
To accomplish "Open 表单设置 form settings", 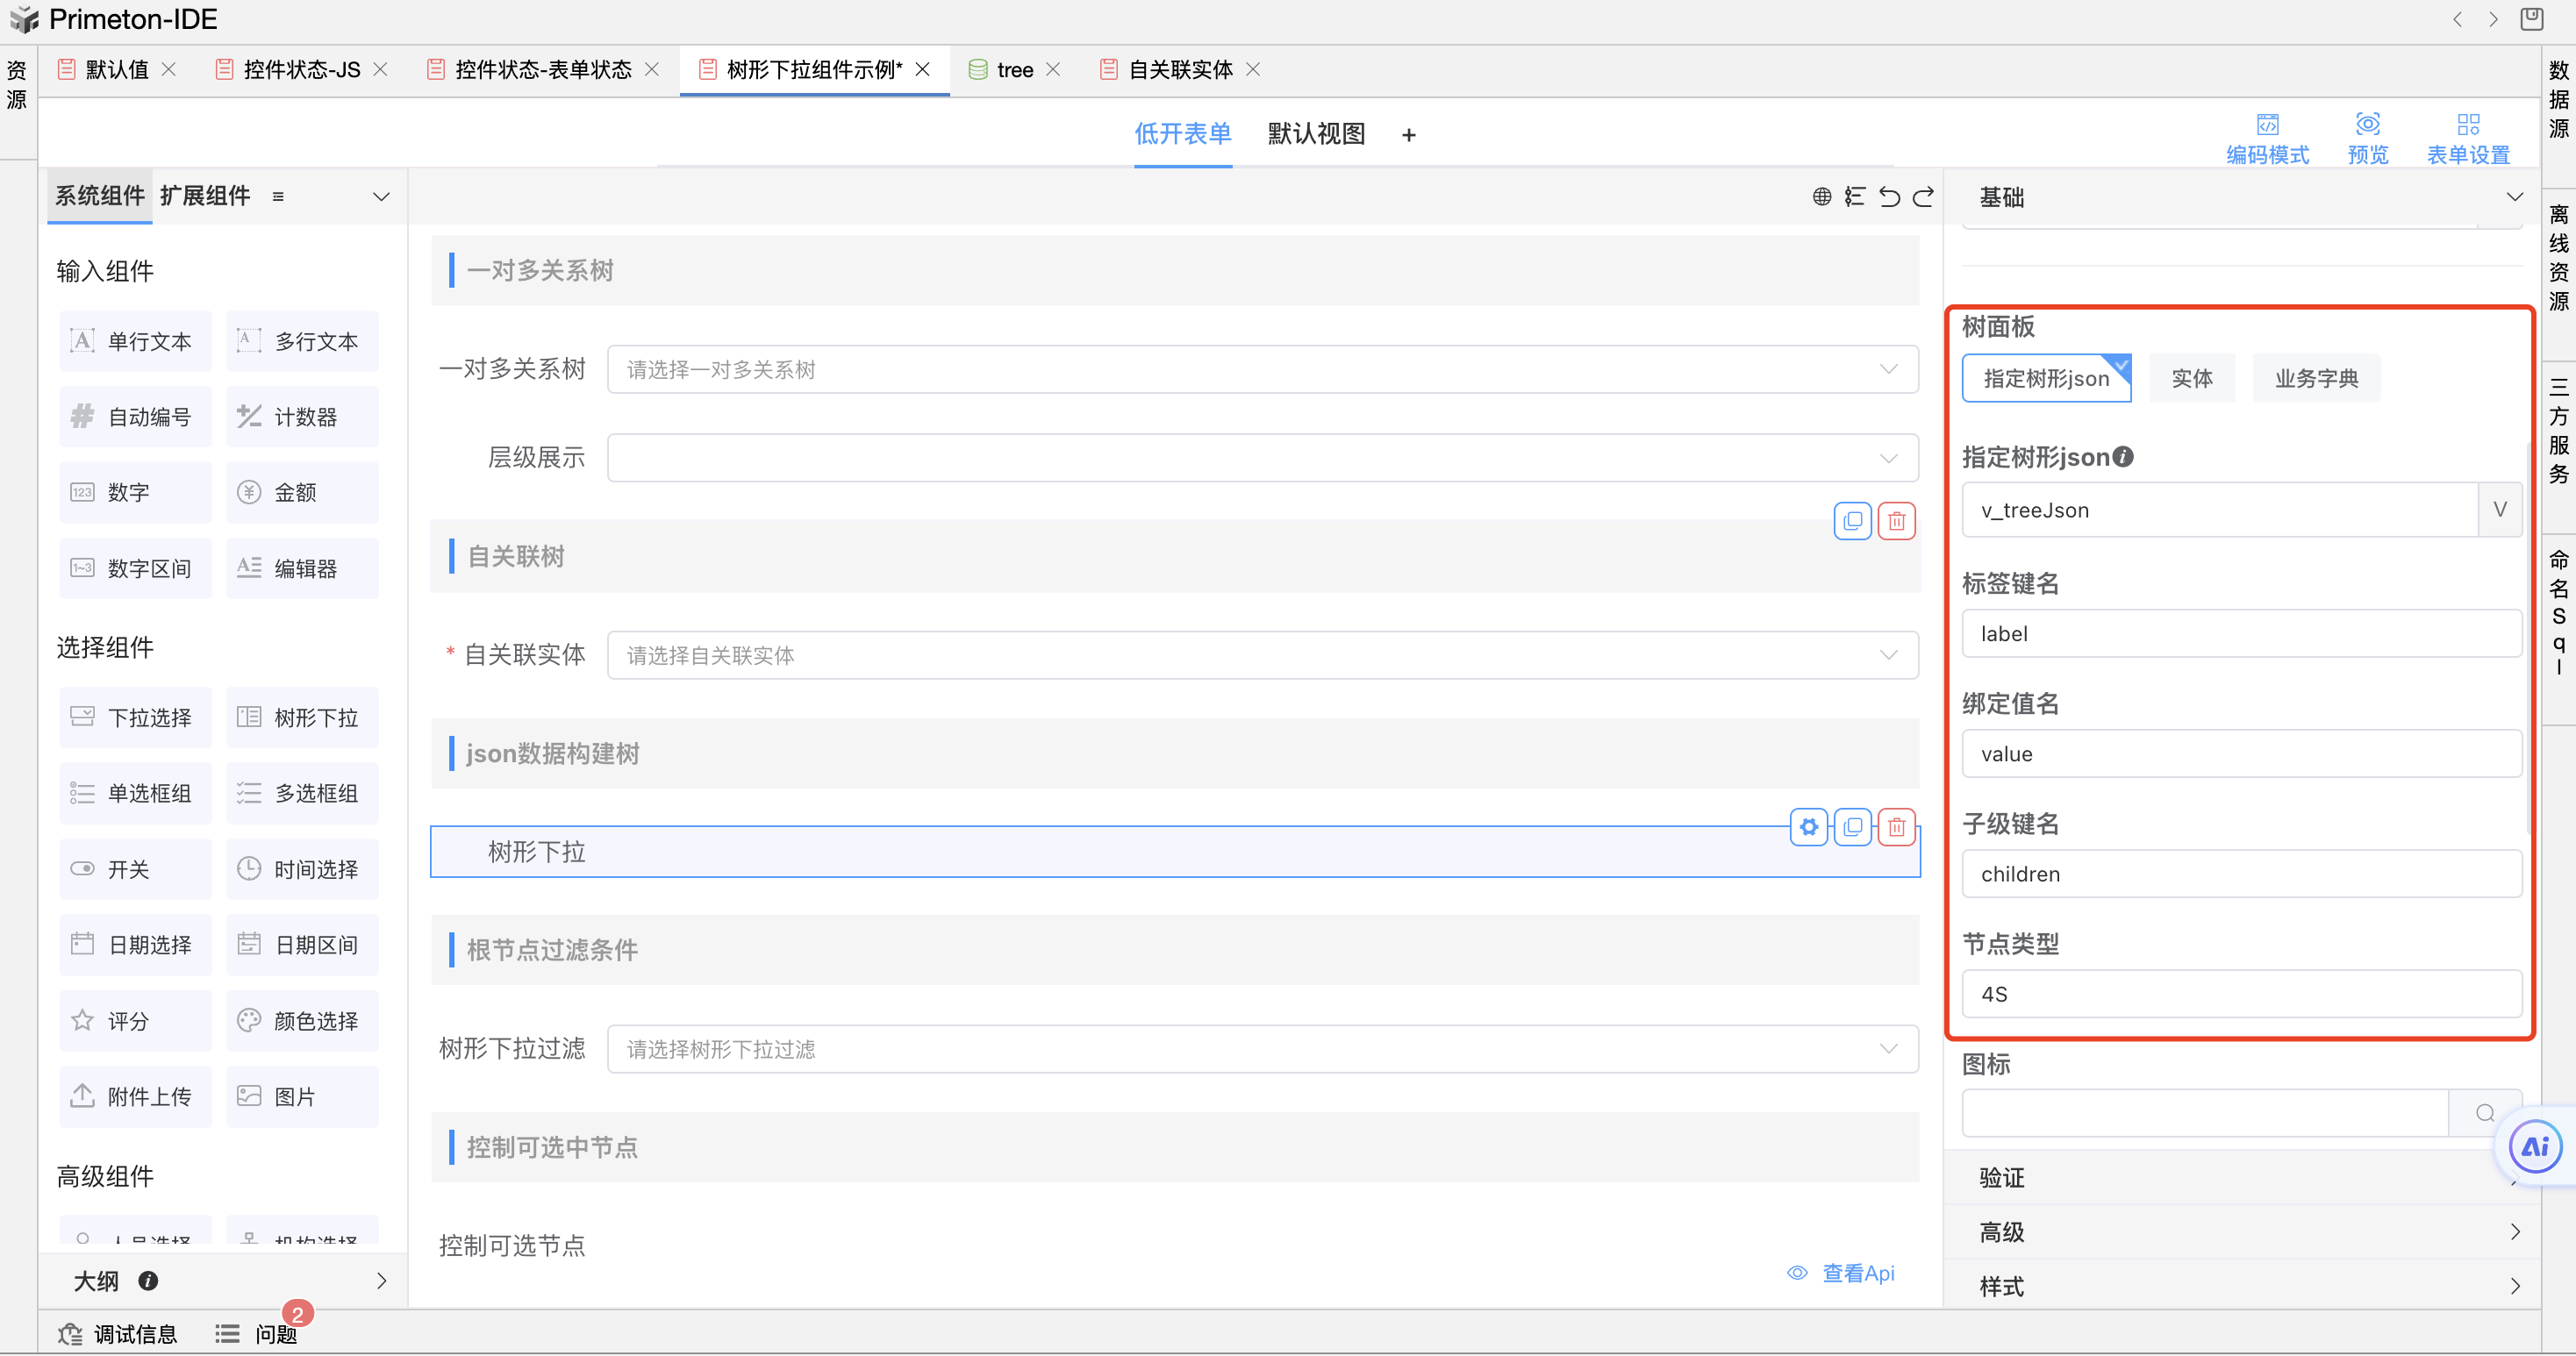I will click(2467, 137).
